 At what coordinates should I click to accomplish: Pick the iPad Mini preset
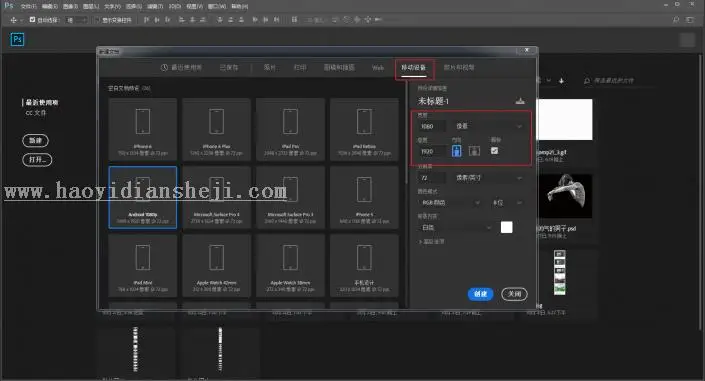(143, 265)
